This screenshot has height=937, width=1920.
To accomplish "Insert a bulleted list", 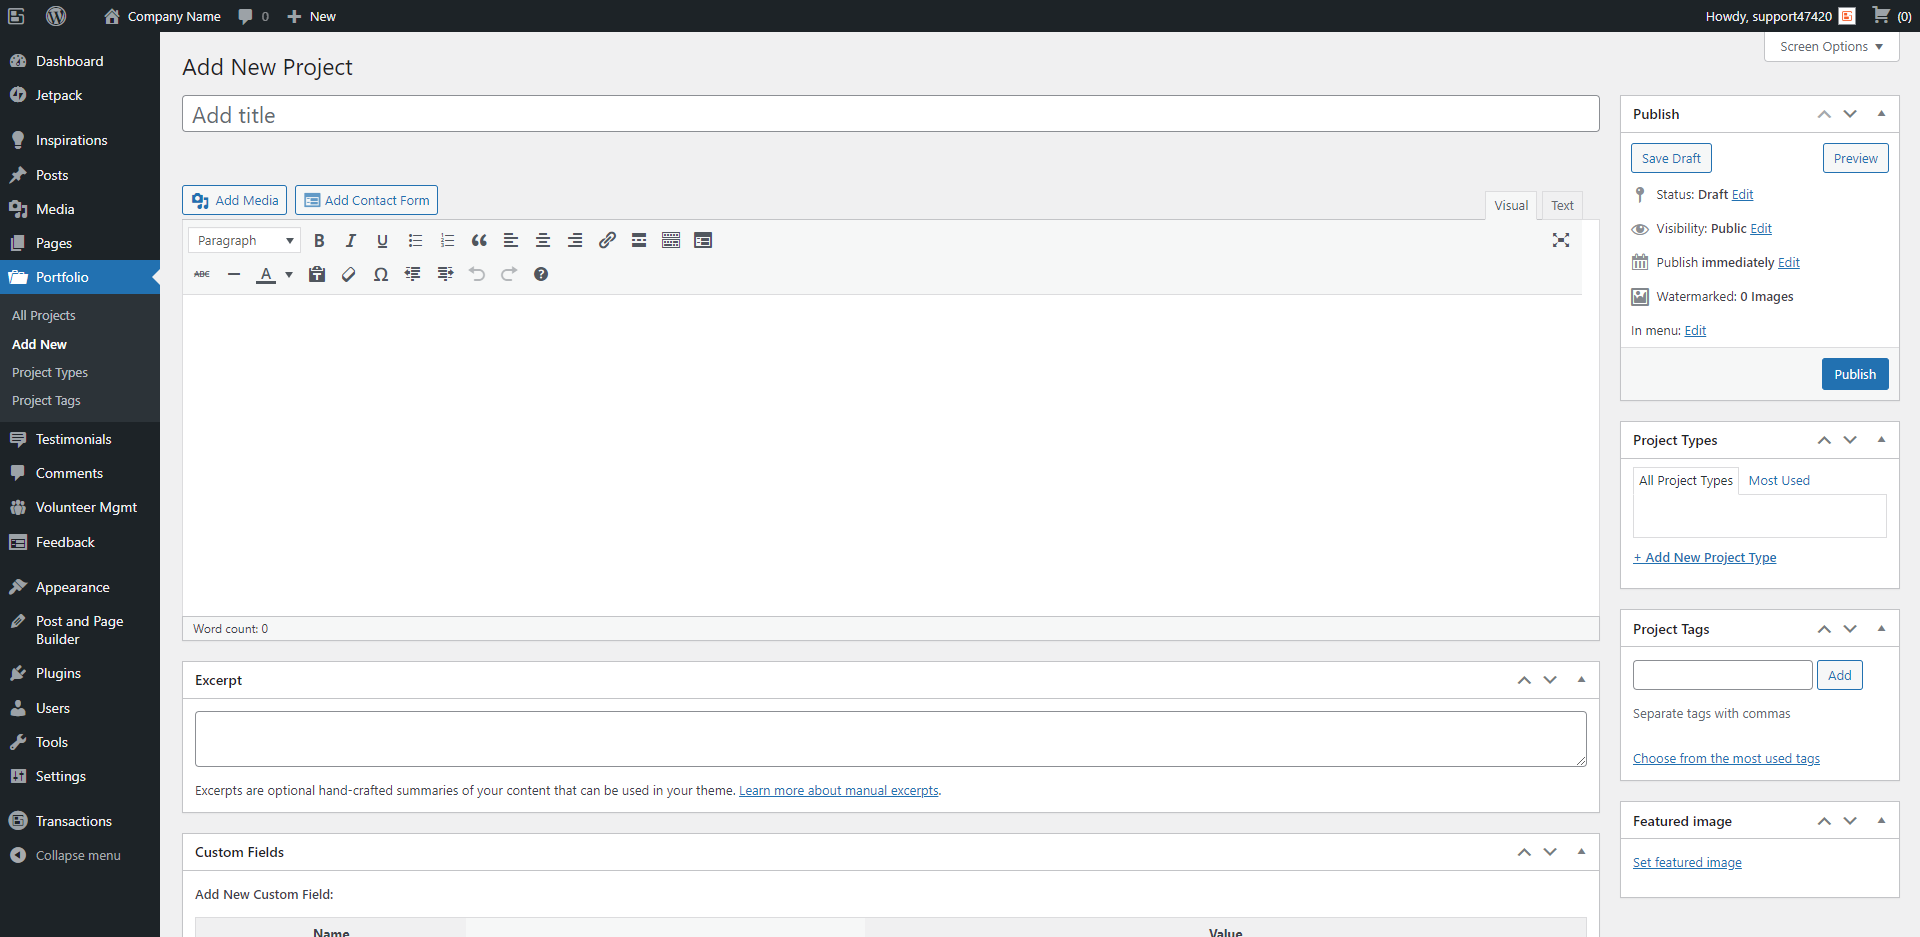I will [415, 241].
